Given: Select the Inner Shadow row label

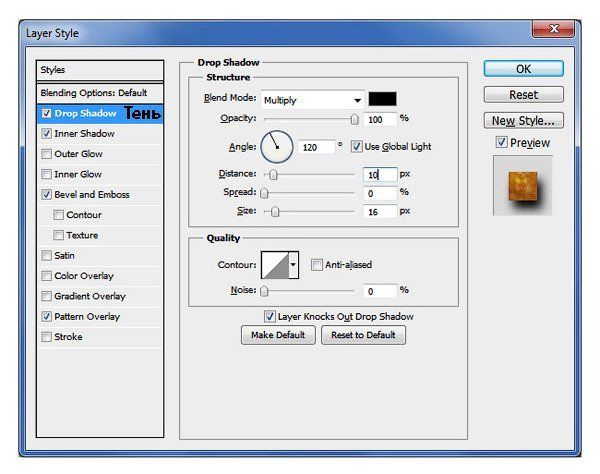Looking at the screenshot, I should click(x=84, y=134).
